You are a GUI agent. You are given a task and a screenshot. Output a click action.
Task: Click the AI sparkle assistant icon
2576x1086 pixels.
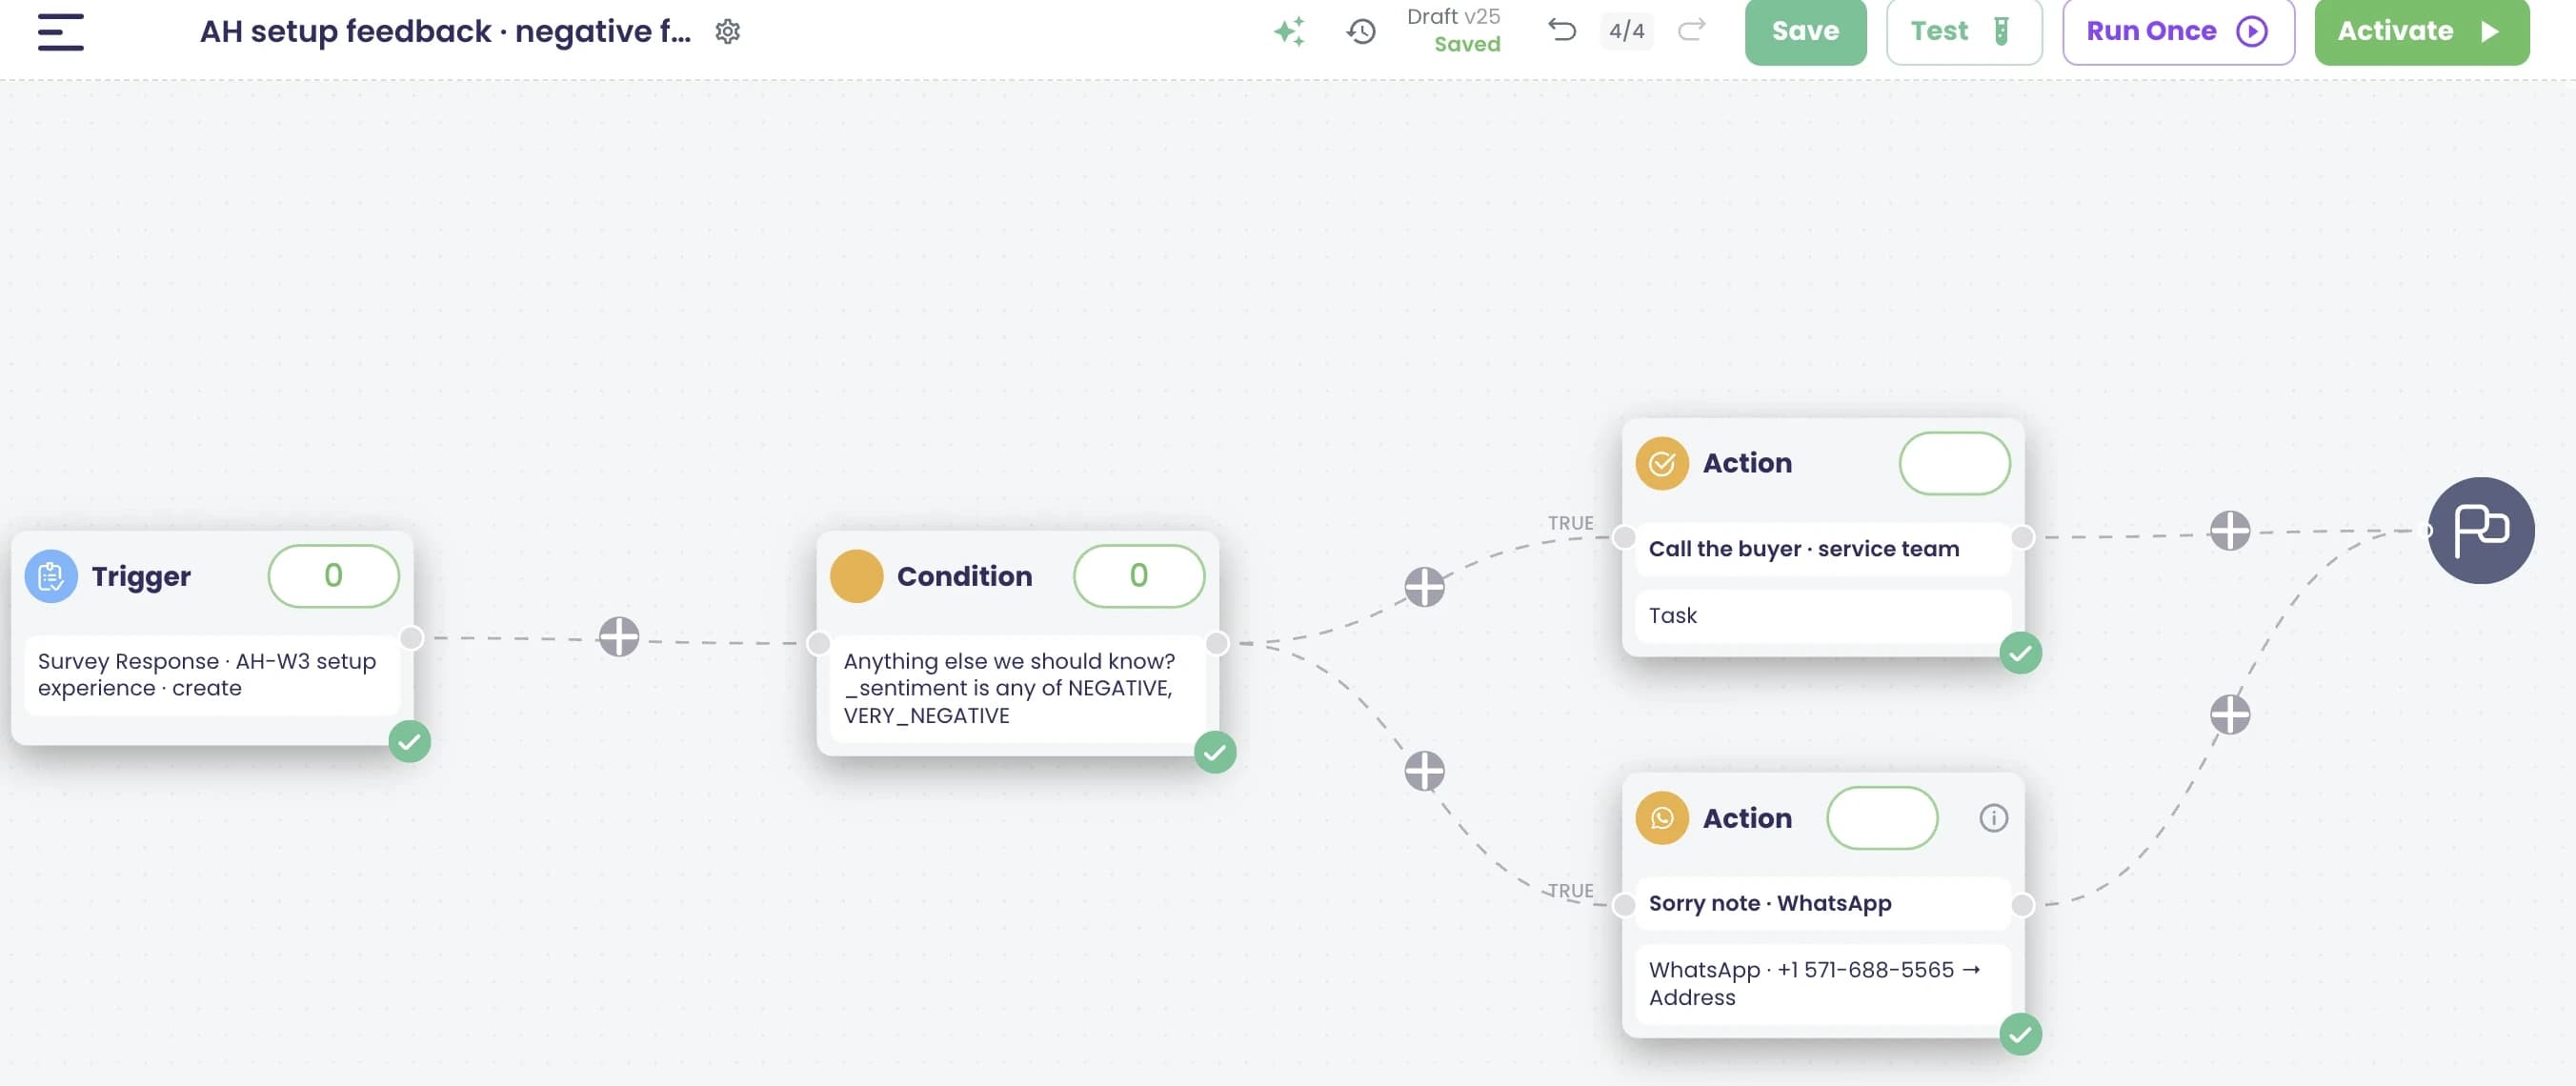pyautogui.click(x=1290, y=31)
